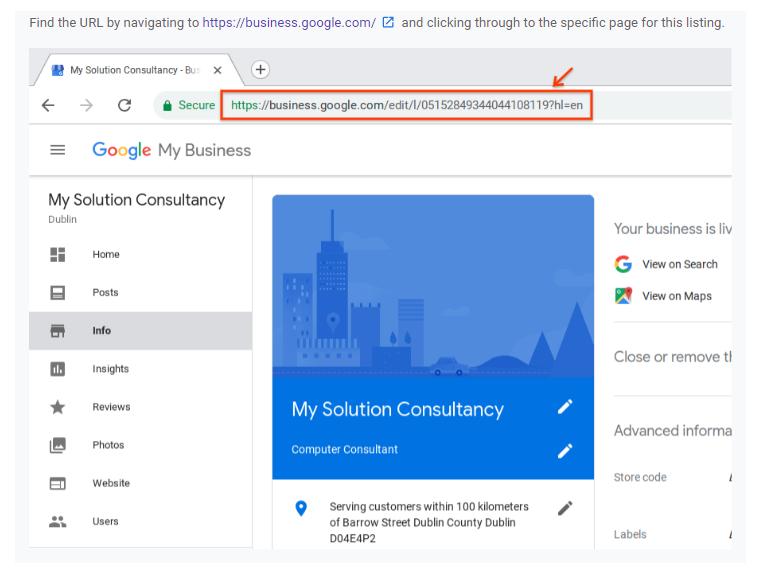Click the Labels field label
Screen dimensions: 773x580
[x=630, y=534]
